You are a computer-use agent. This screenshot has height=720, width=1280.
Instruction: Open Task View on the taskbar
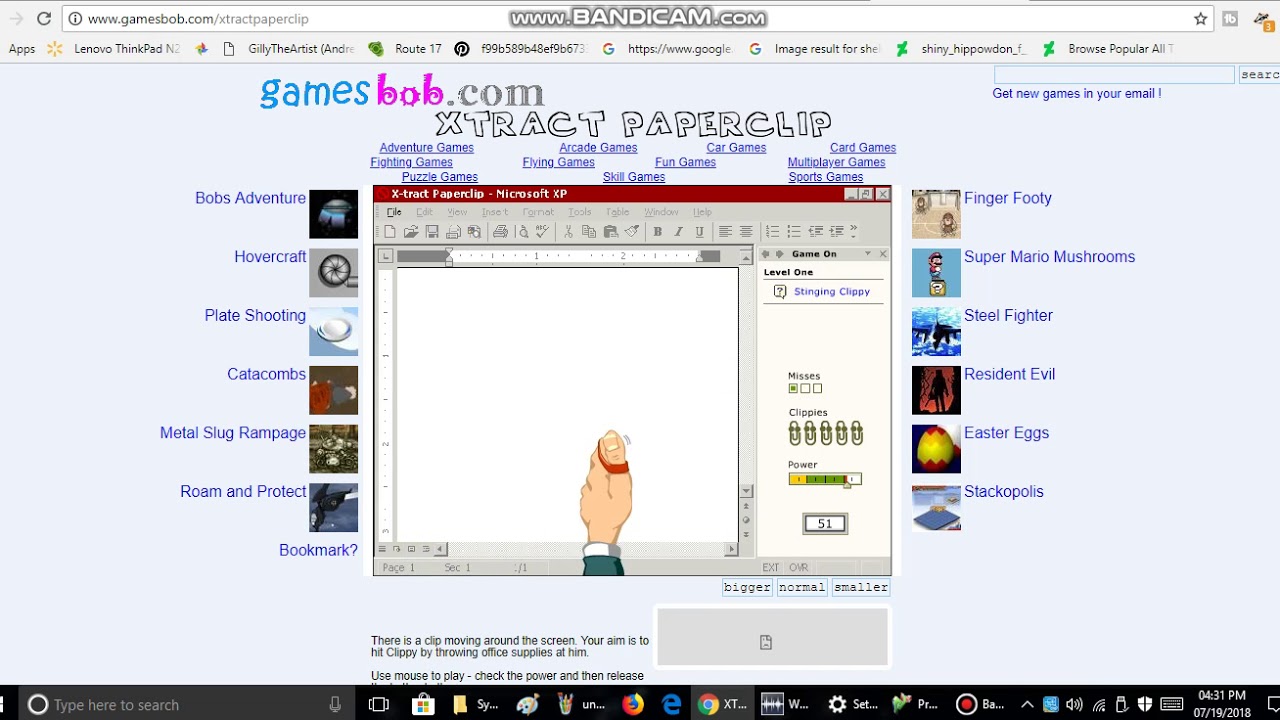pos(378,704)
